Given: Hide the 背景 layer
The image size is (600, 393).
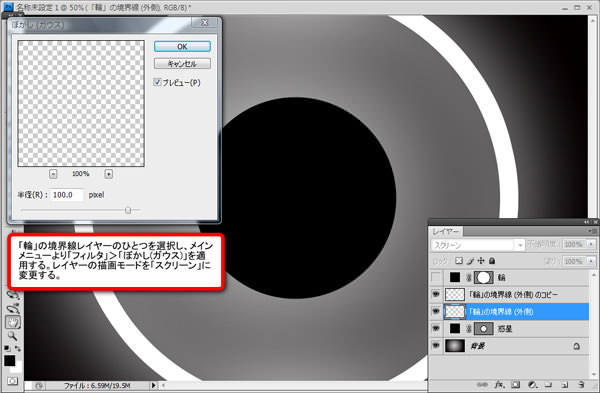Looking at the screenshot, I should tap(436, 346).
